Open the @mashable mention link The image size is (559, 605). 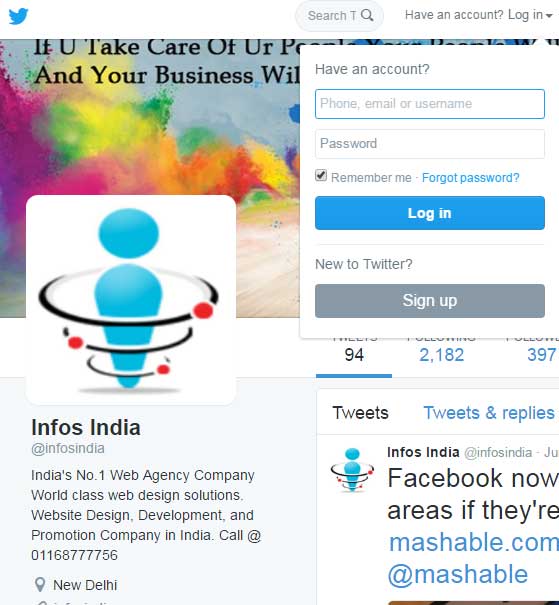458,575
